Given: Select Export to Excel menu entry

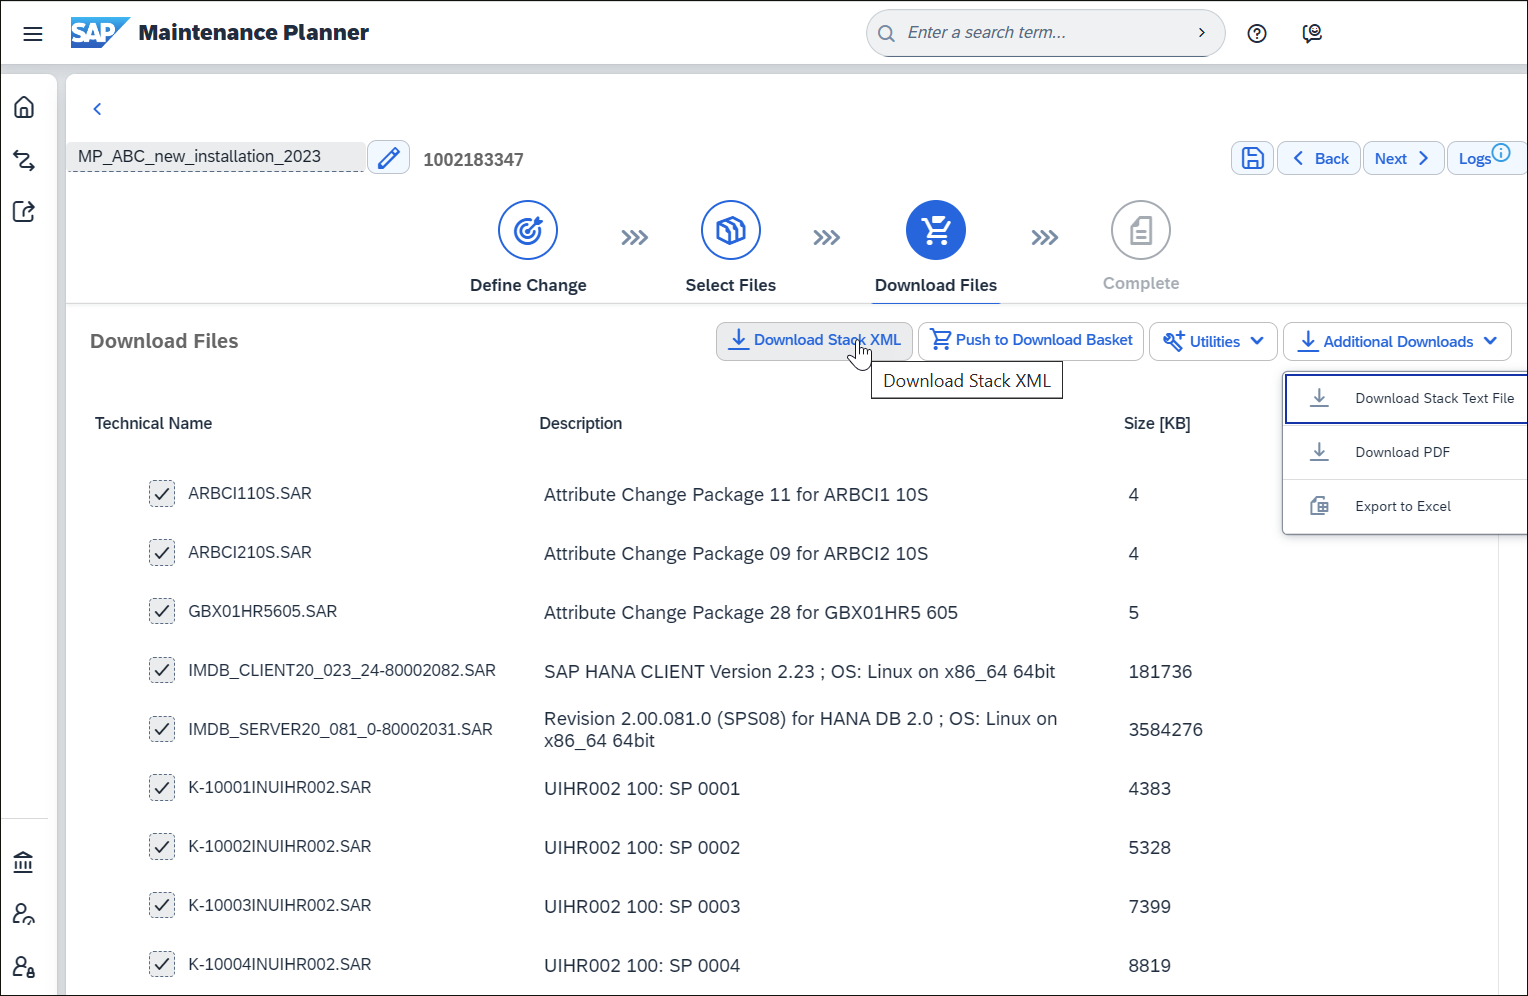Looking at the screenshot, I should point(1406,506).
